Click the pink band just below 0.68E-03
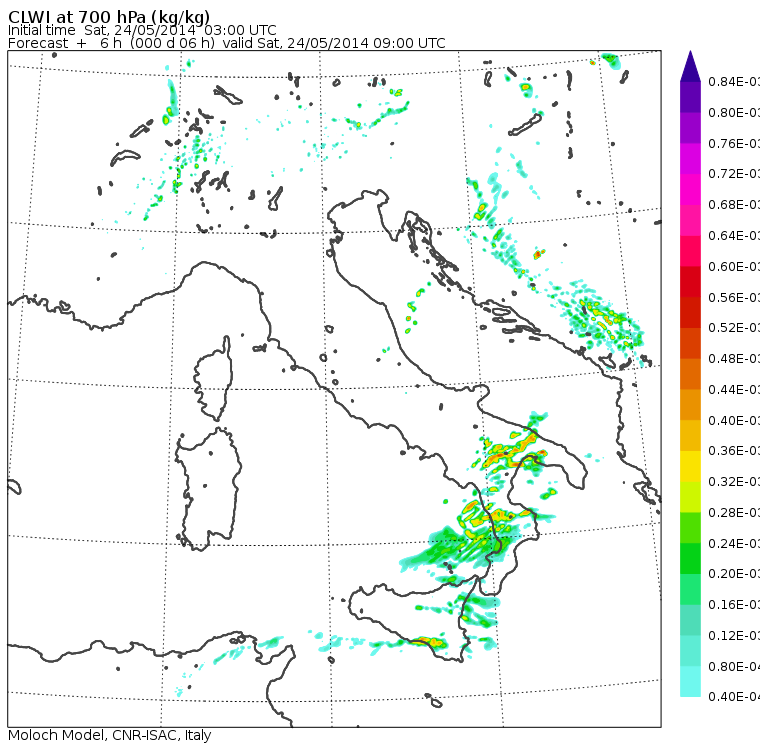The width and height of the screenshot is (760, 749). coord(690,220)
